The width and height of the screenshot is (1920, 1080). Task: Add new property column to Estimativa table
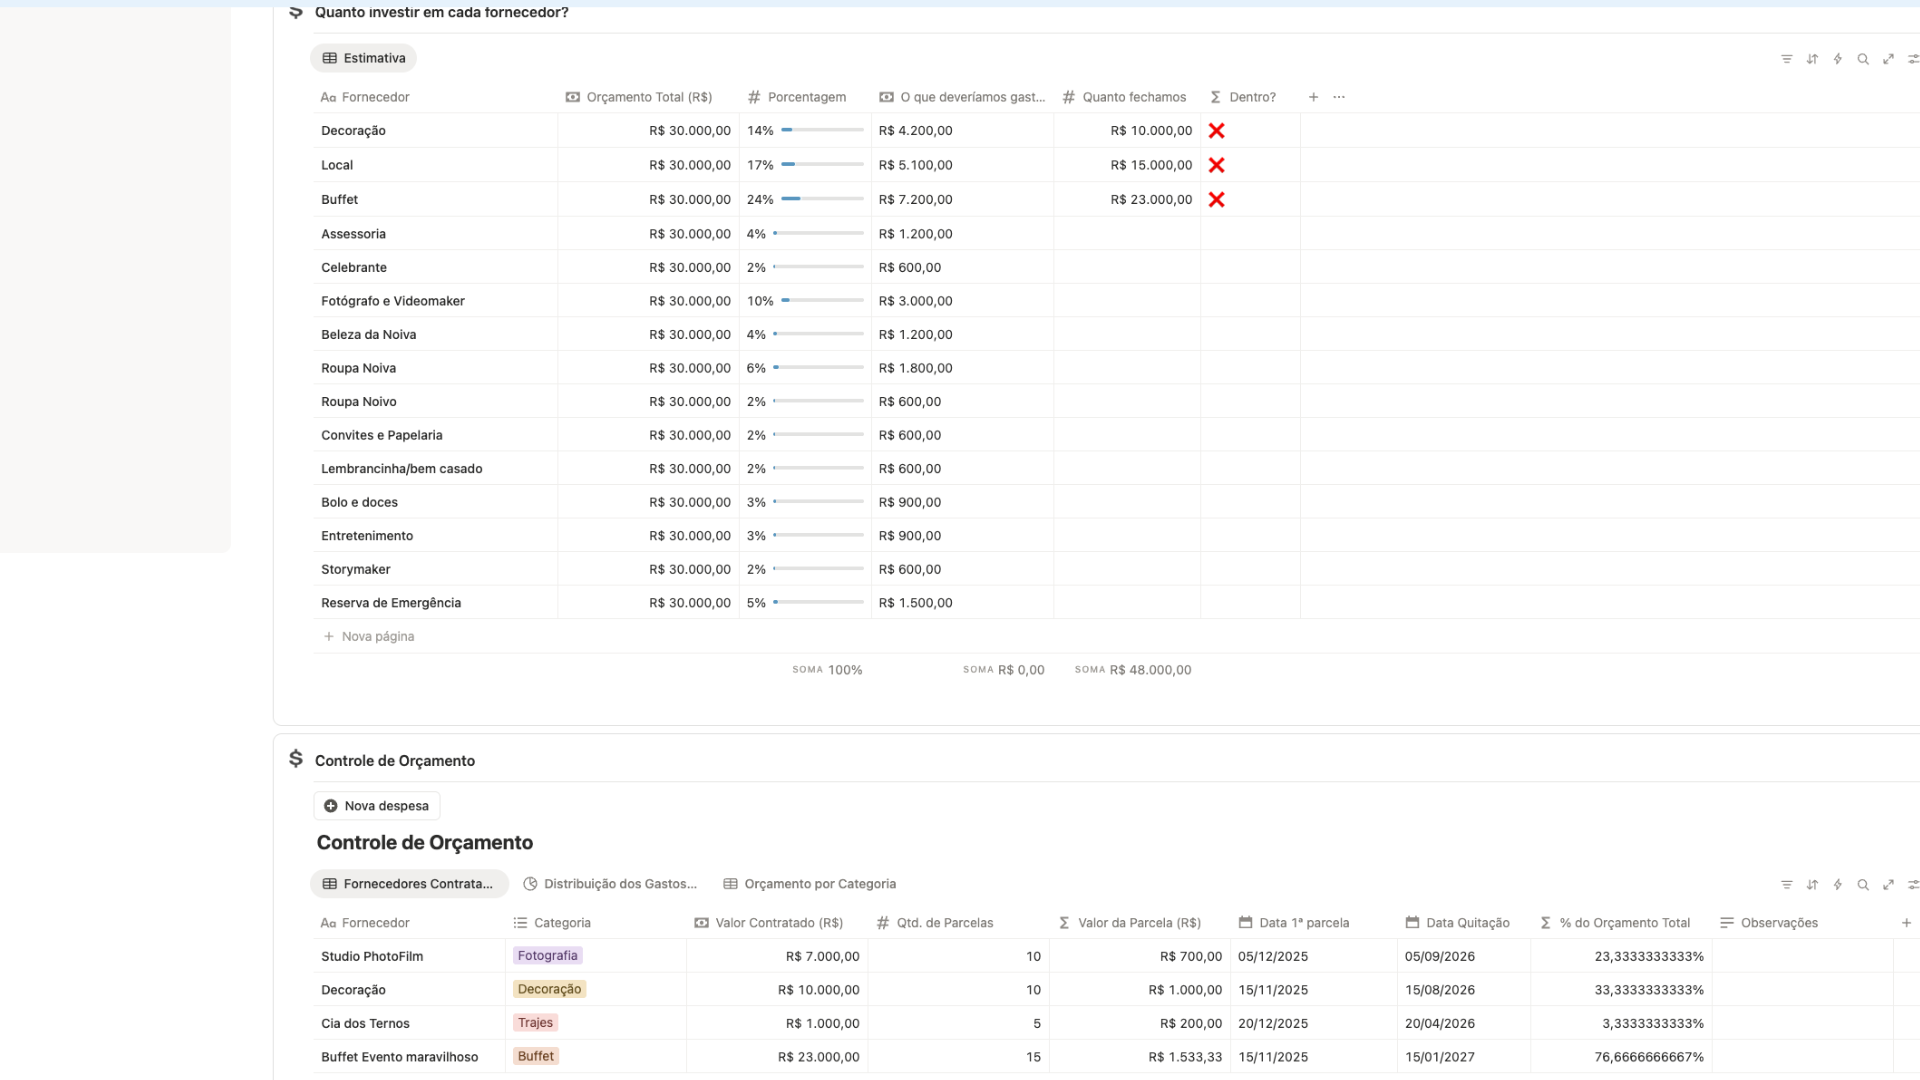(1313, 97)
